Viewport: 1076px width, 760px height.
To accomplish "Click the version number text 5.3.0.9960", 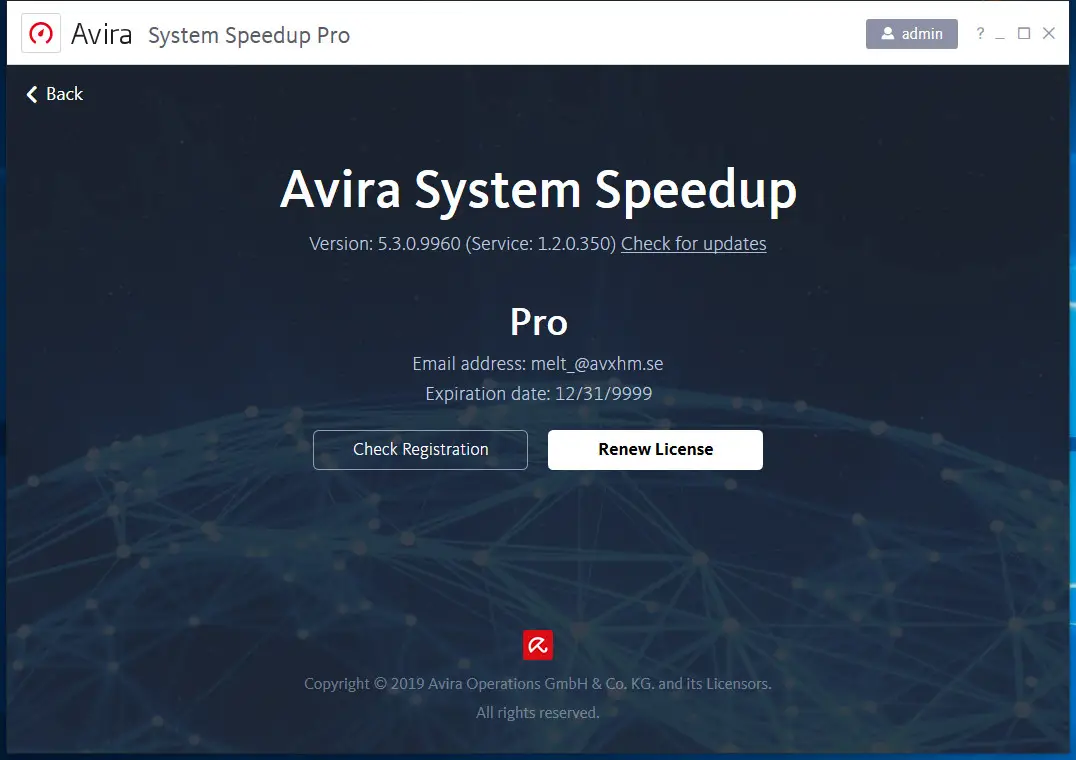I will point(419,244).
